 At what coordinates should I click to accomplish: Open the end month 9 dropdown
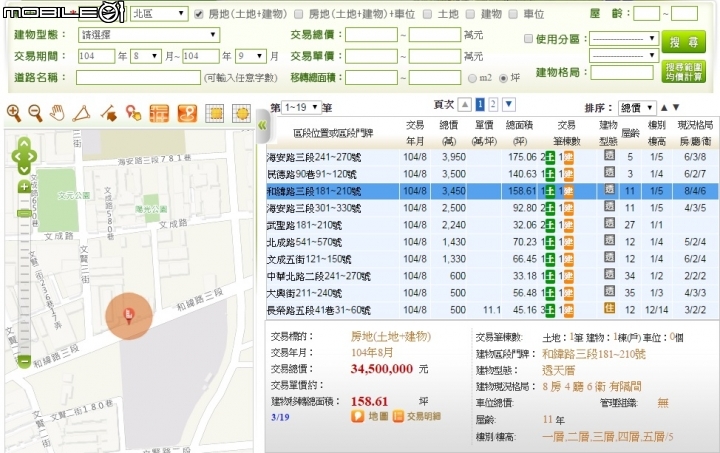(x=251, y=56)
